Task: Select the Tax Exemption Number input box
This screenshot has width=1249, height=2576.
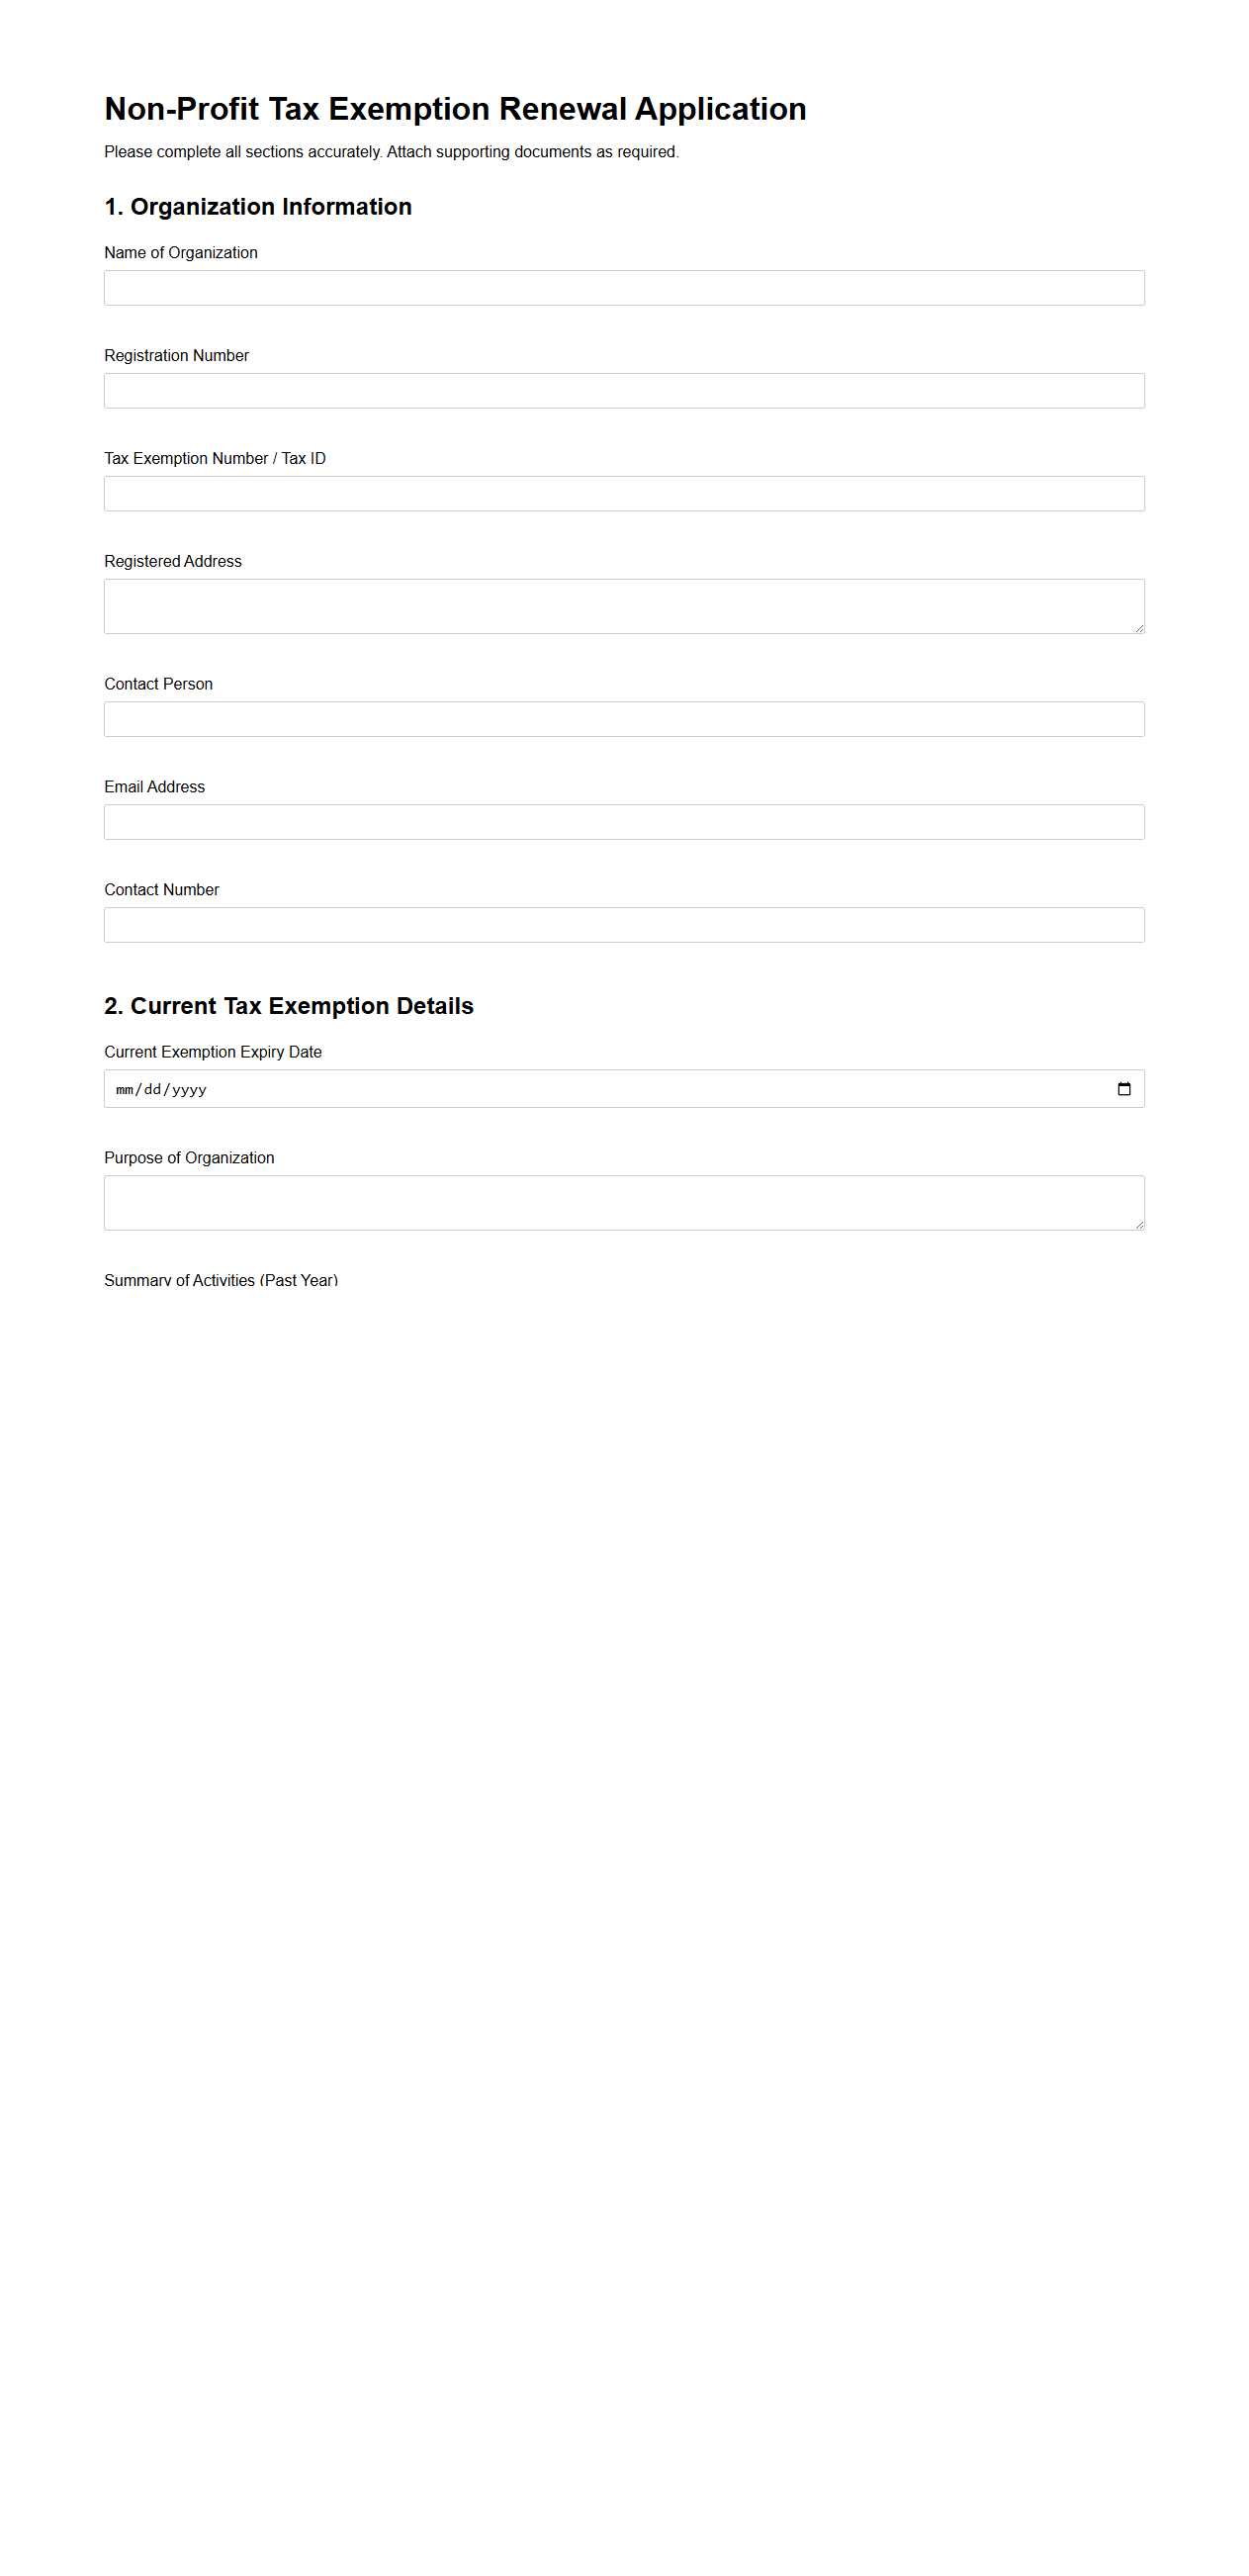Action: 623,494
